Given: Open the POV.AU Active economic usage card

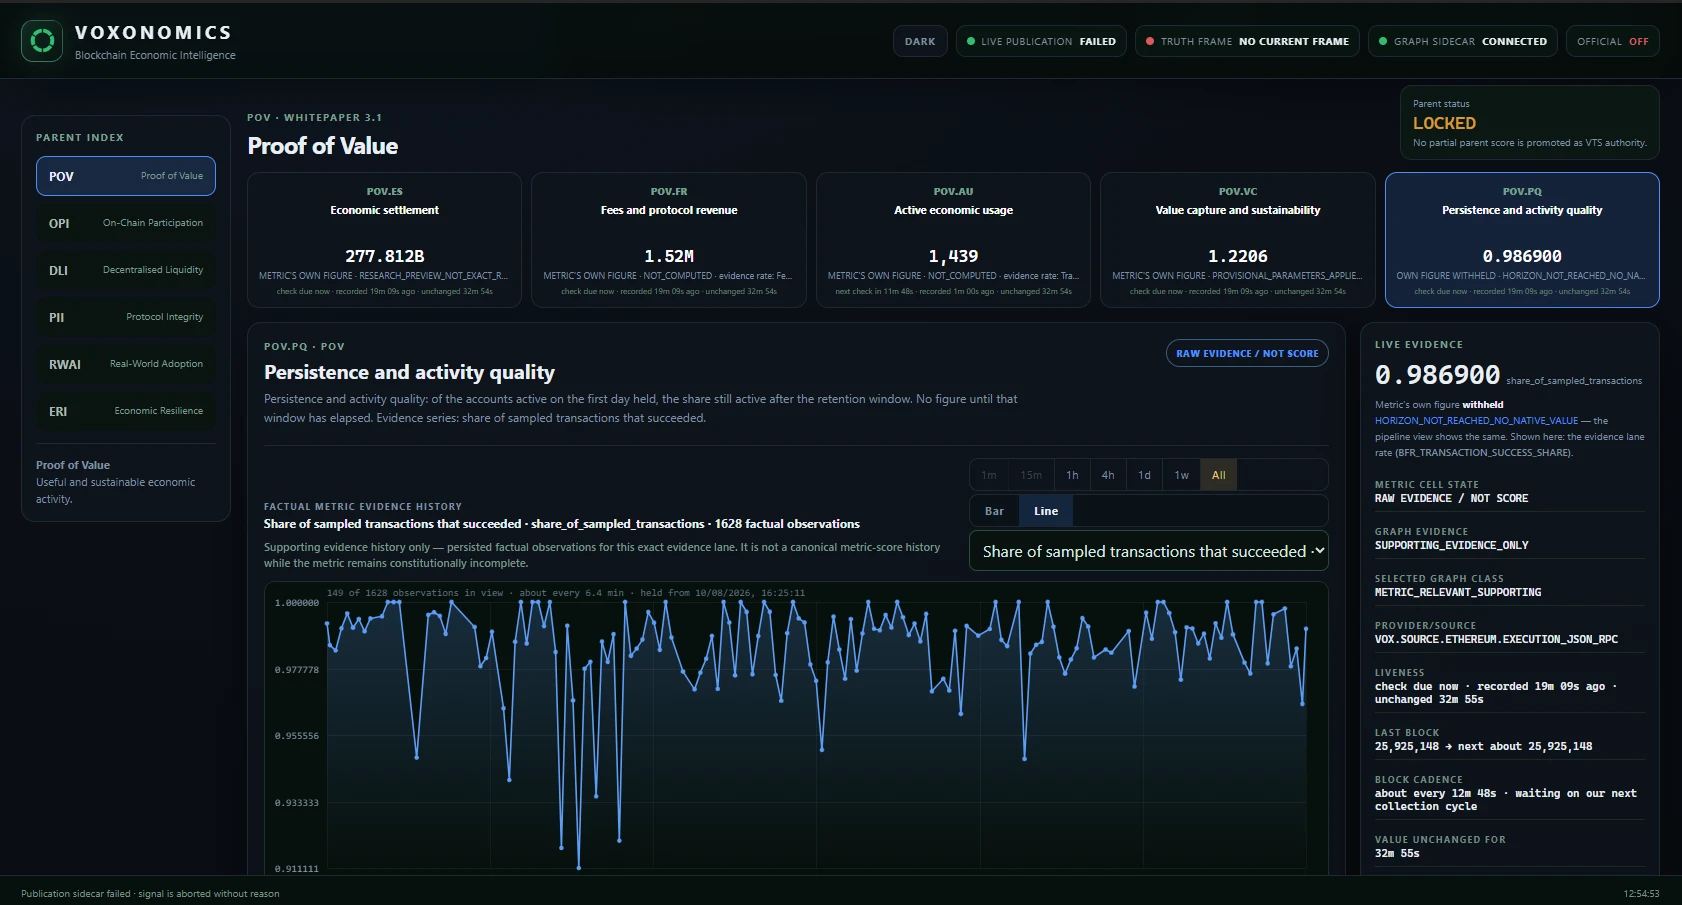Looking at the screenshot, I should click(x=953, y=240).
